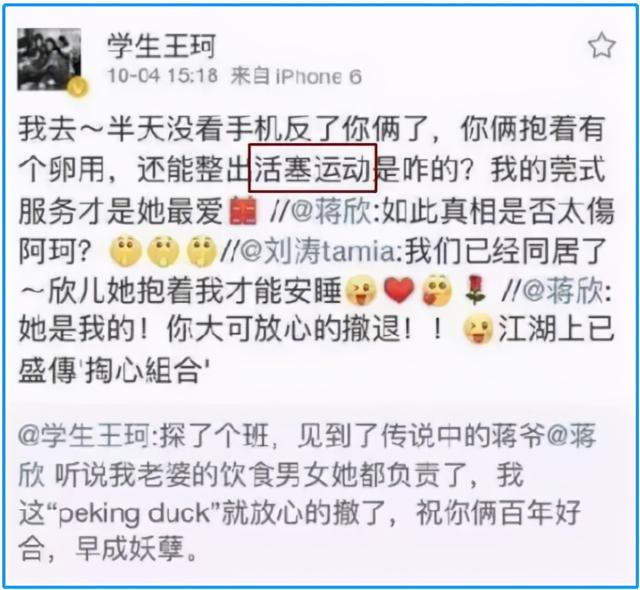Screen dimensions: 640x590
Task: Click the 来自 iPhone 6 source link
Action: click(x=296, y=76)
